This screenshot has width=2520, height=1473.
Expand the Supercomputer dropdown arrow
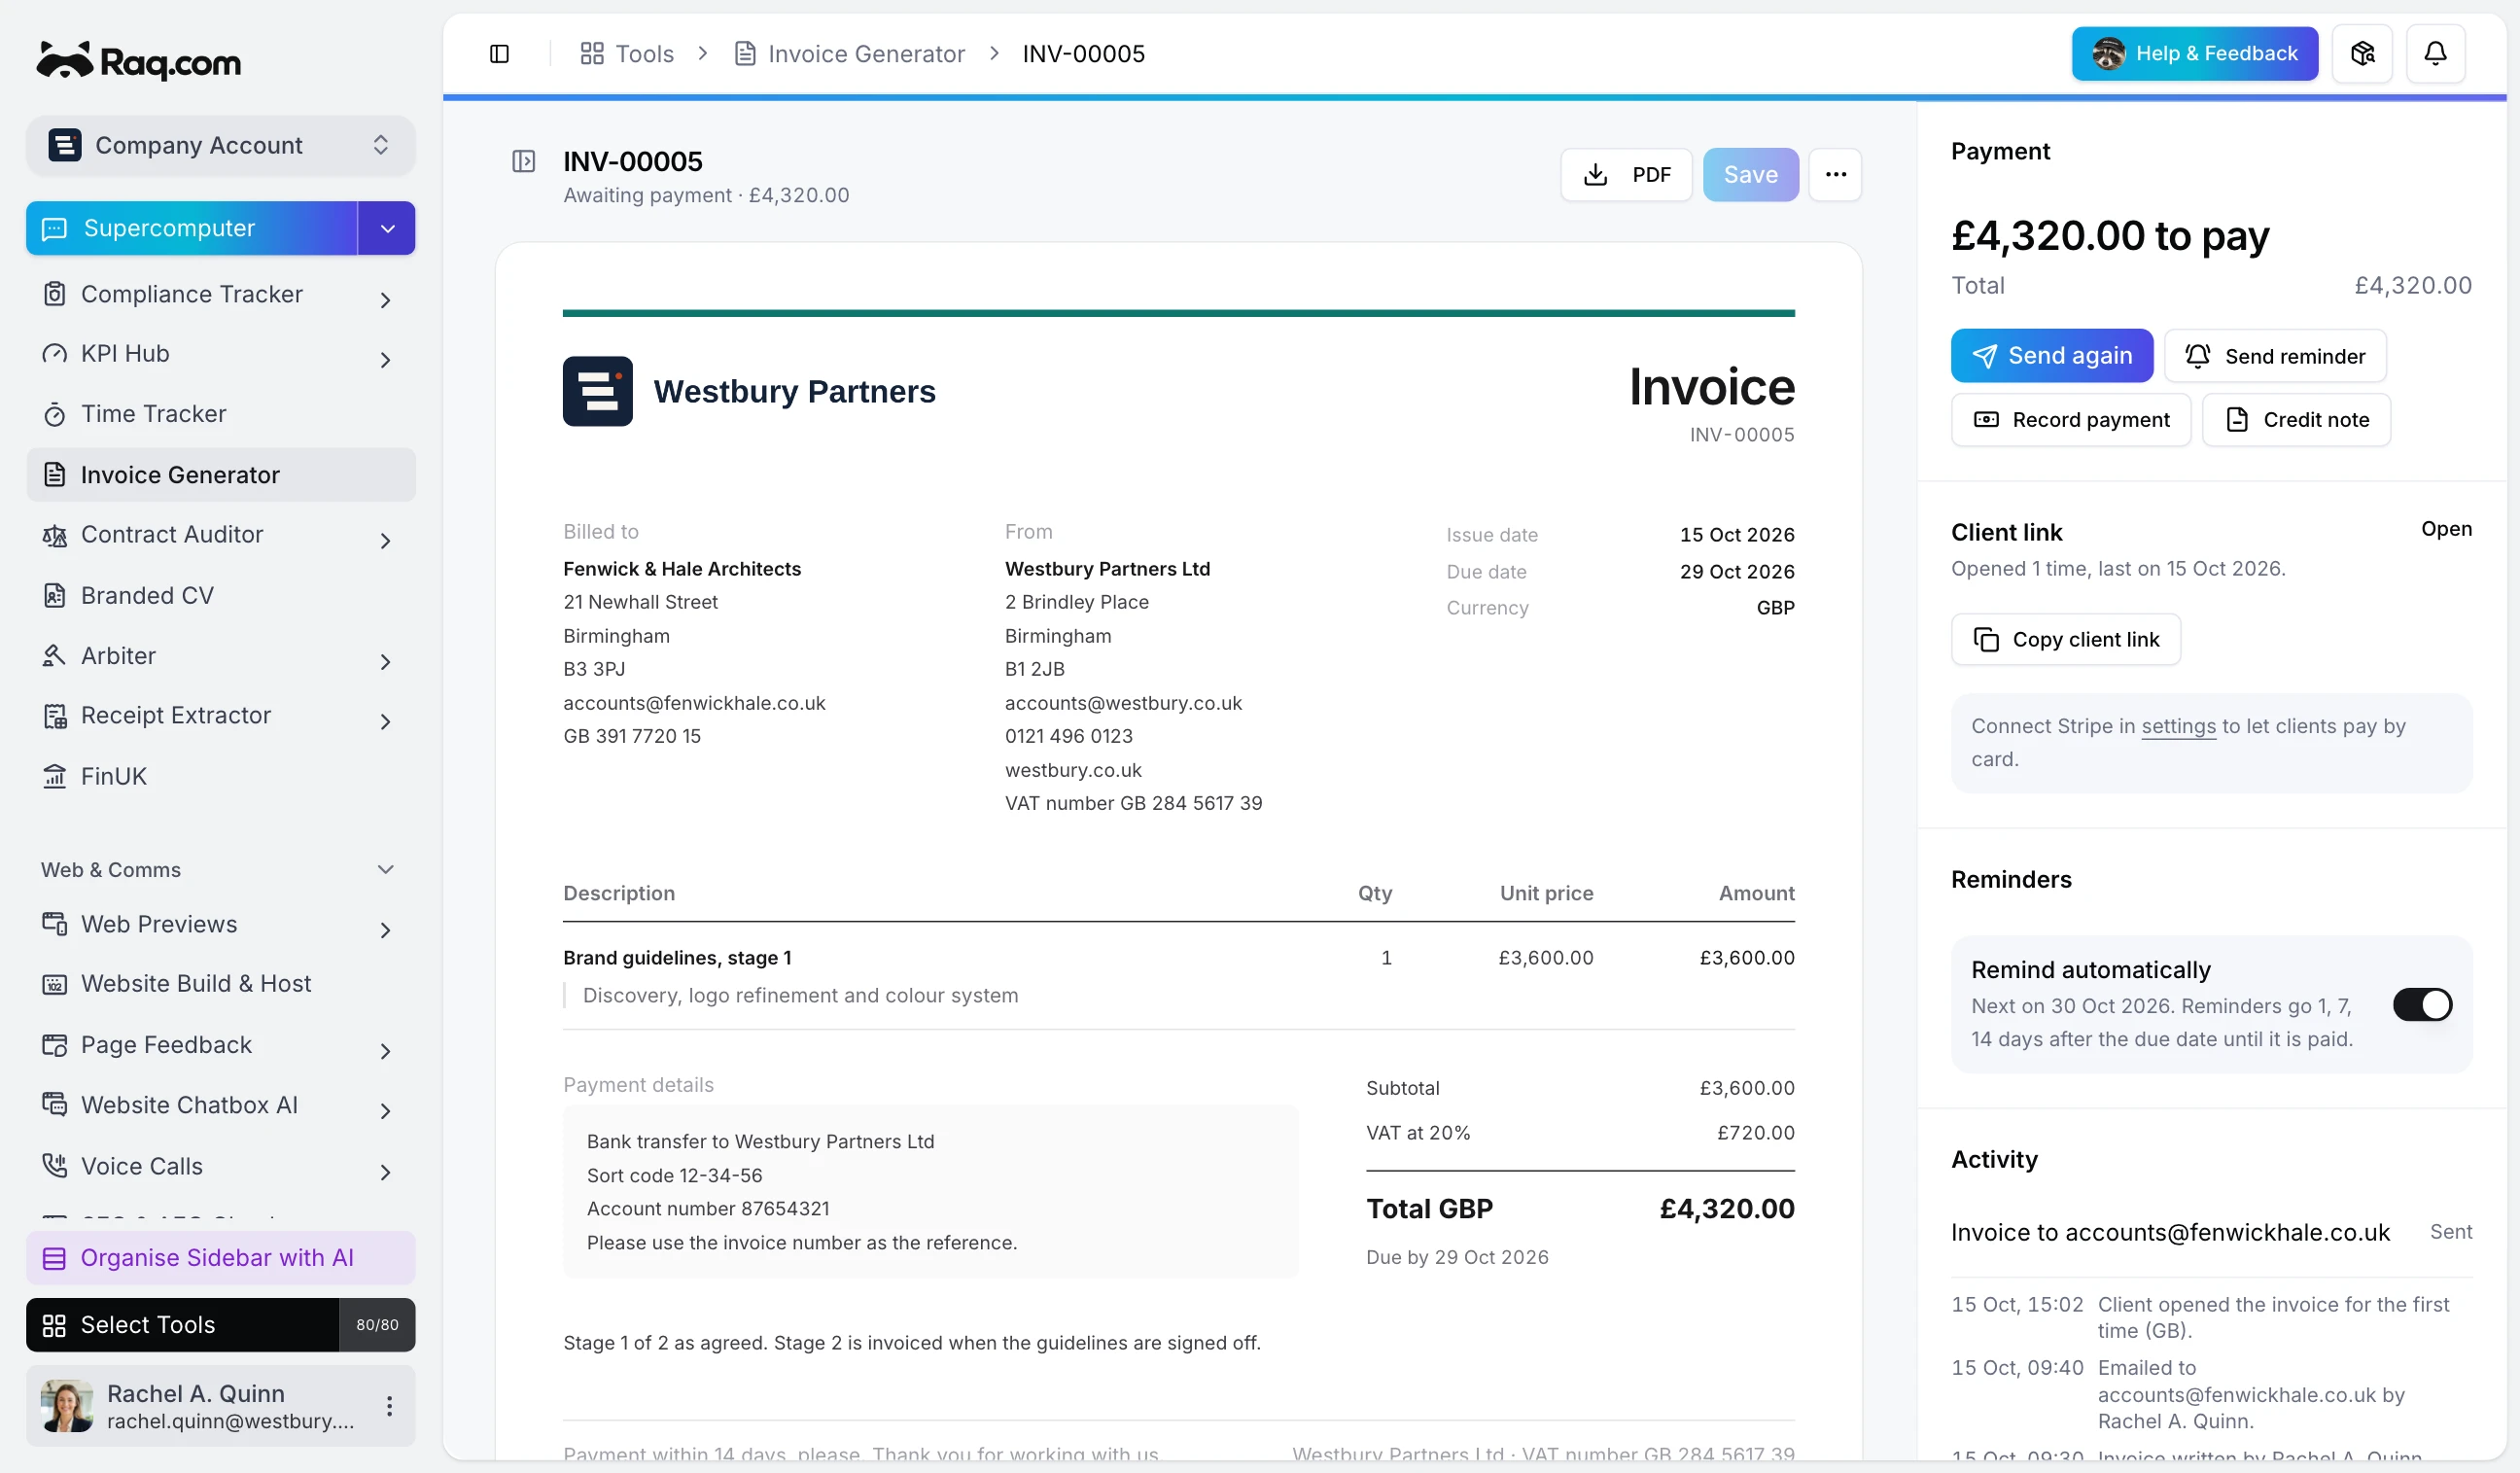point(387,229)
